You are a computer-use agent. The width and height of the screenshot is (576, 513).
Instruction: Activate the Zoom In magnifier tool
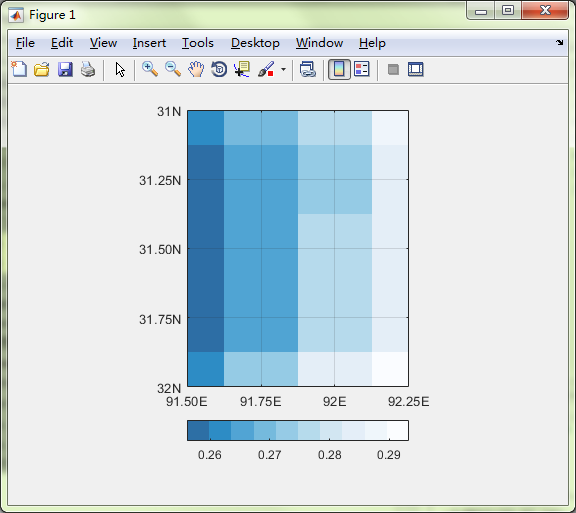coord(150,69)
